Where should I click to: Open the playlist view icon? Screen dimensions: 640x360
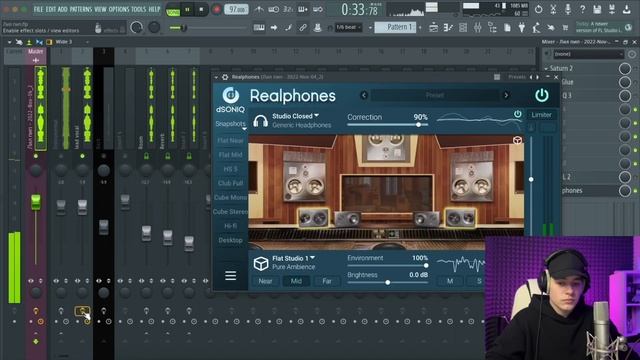(x=433, y=27)
